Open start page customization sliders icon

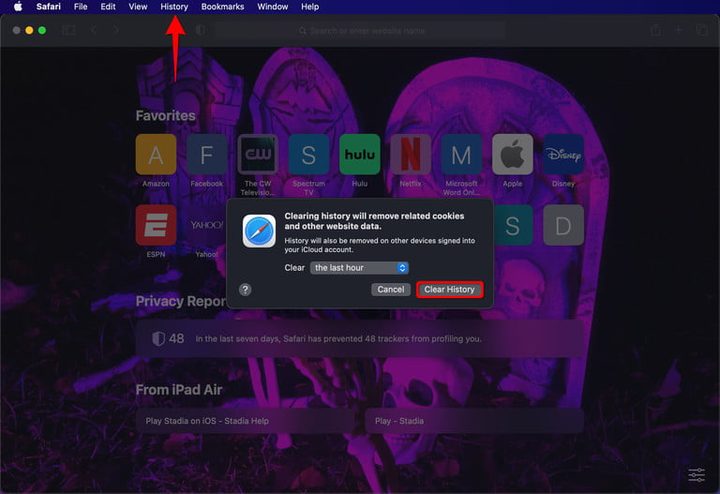pos(697,475)
